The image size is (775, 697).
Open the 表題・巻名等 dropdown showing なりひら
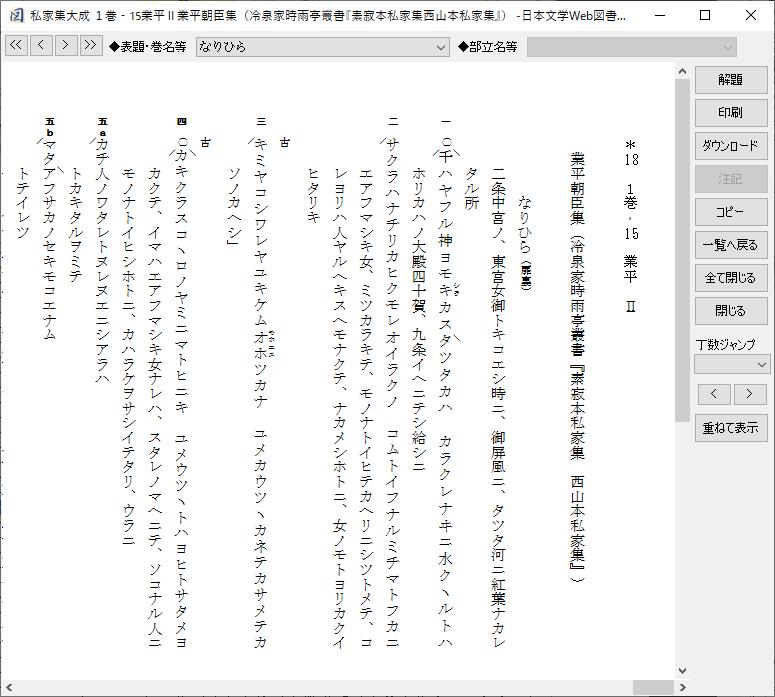(x=323, y=47)
